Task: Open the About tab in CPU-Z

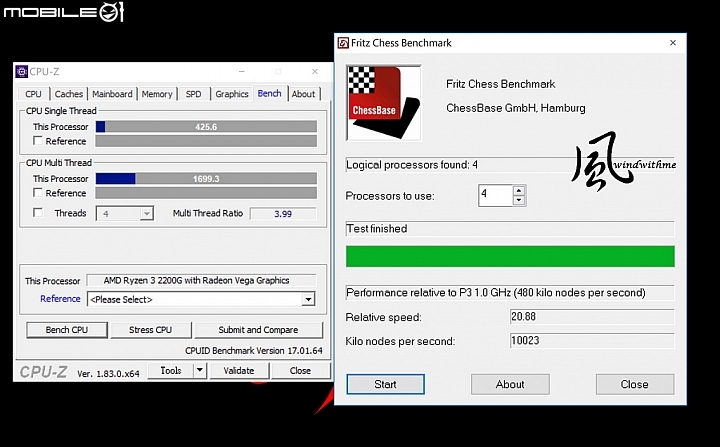Action: (x=303, y=94)
